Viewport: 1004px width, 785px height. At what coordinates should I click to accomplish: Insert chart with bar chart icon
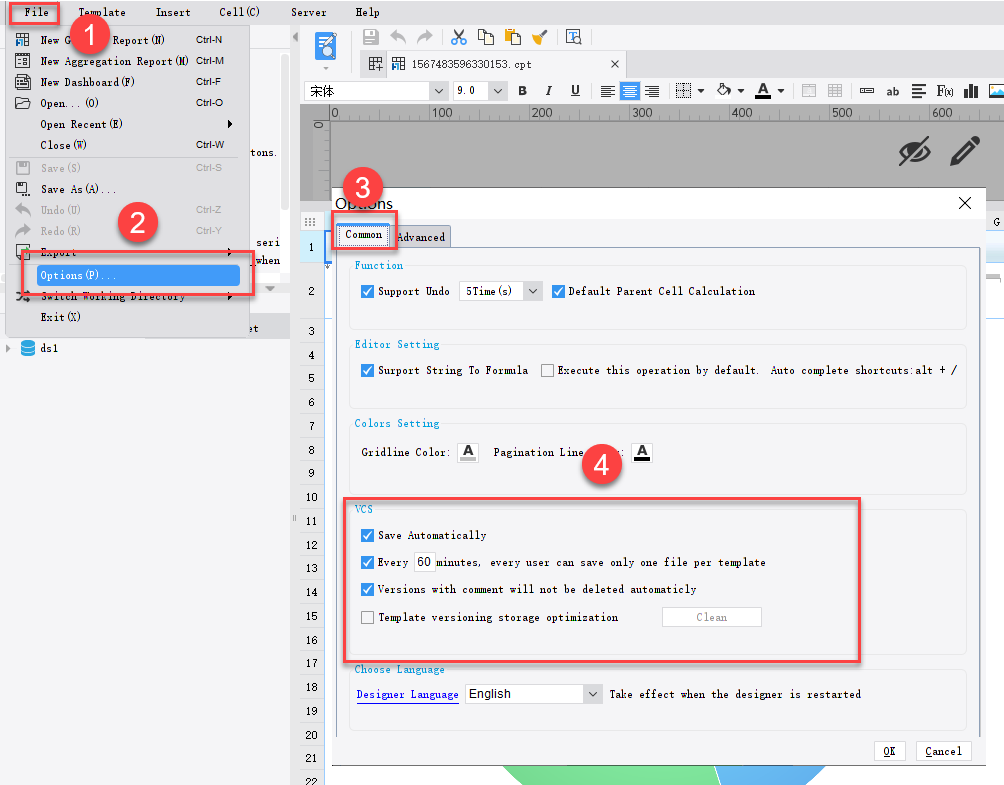[971, 91]
